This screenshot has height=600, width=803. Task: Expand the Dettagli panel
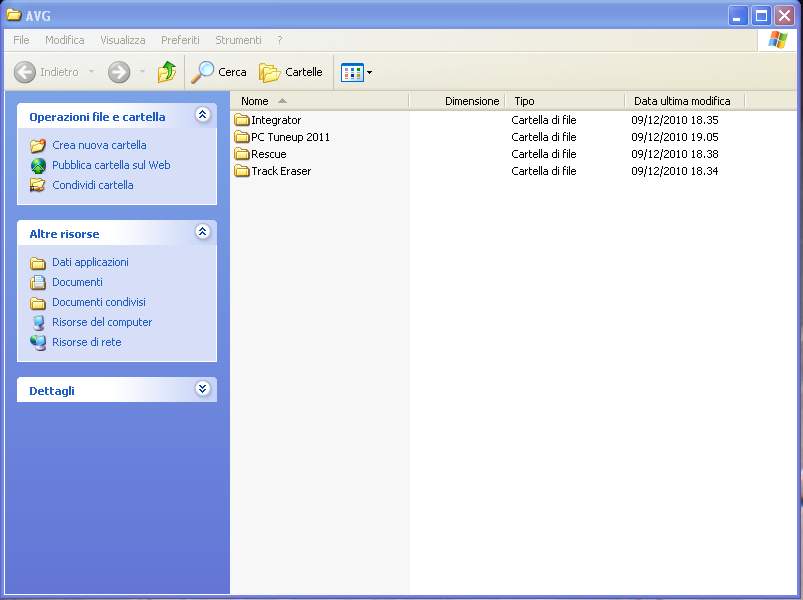pyautogui.click(x=203, y=389)
